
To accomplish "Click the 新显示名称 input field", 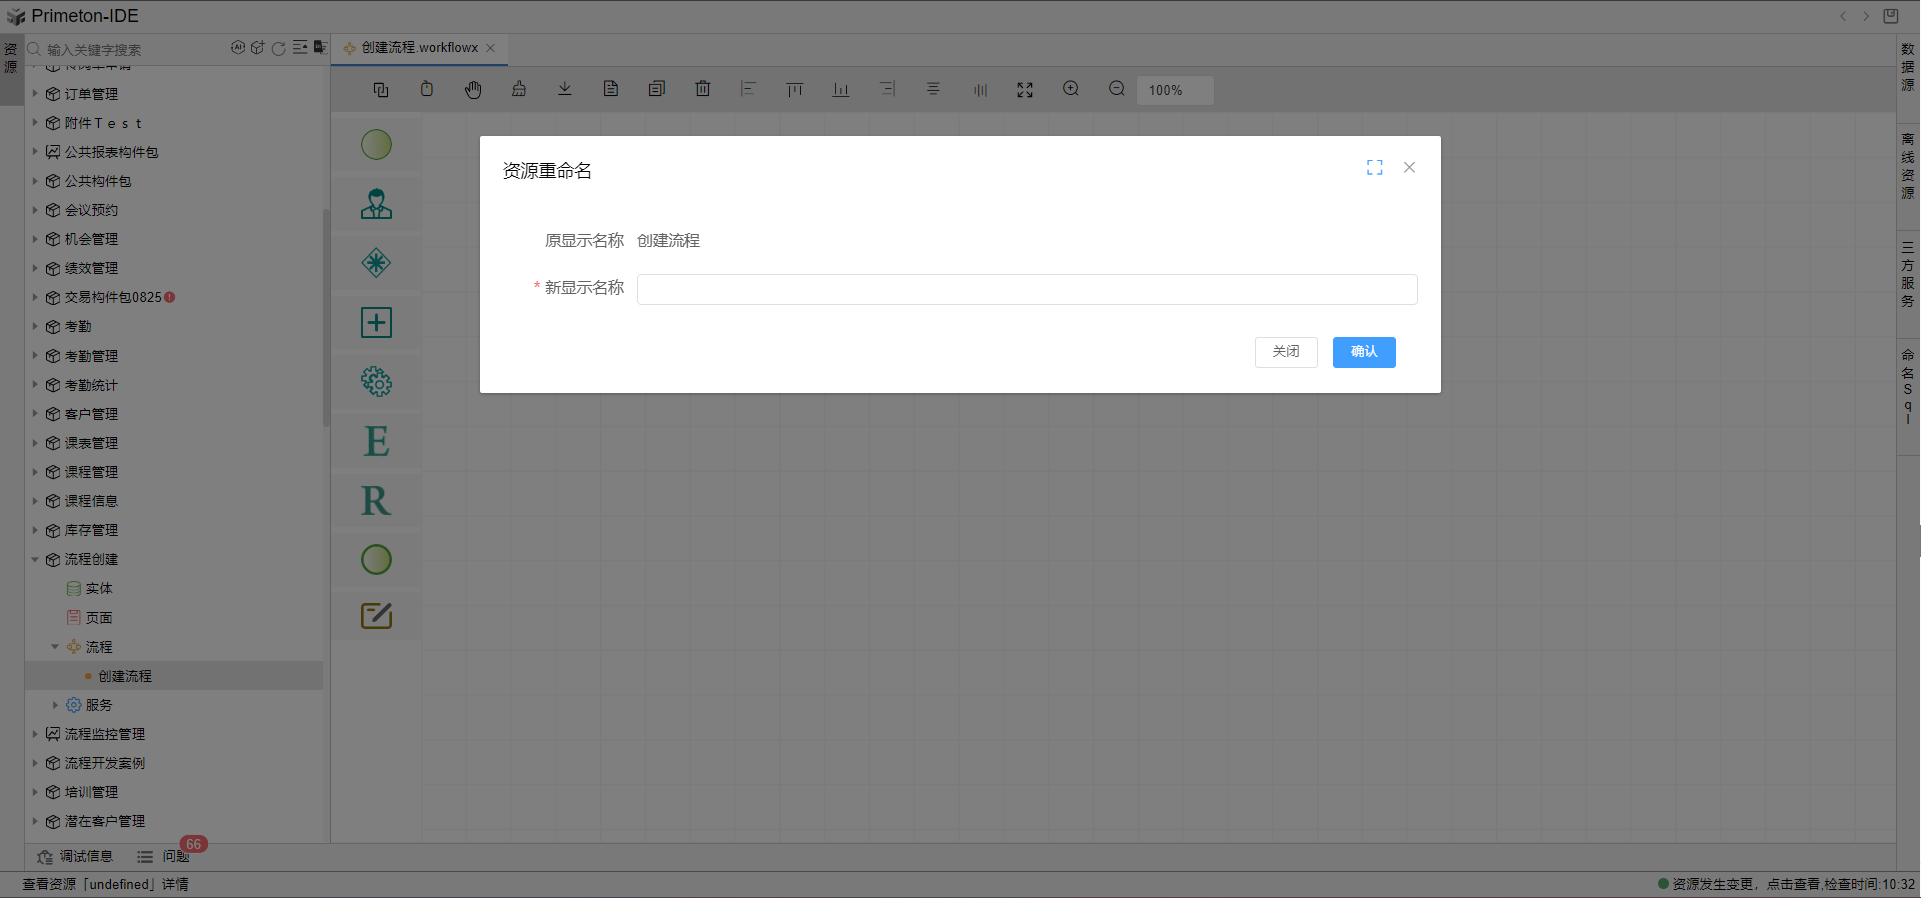I will pos(1027,290).
